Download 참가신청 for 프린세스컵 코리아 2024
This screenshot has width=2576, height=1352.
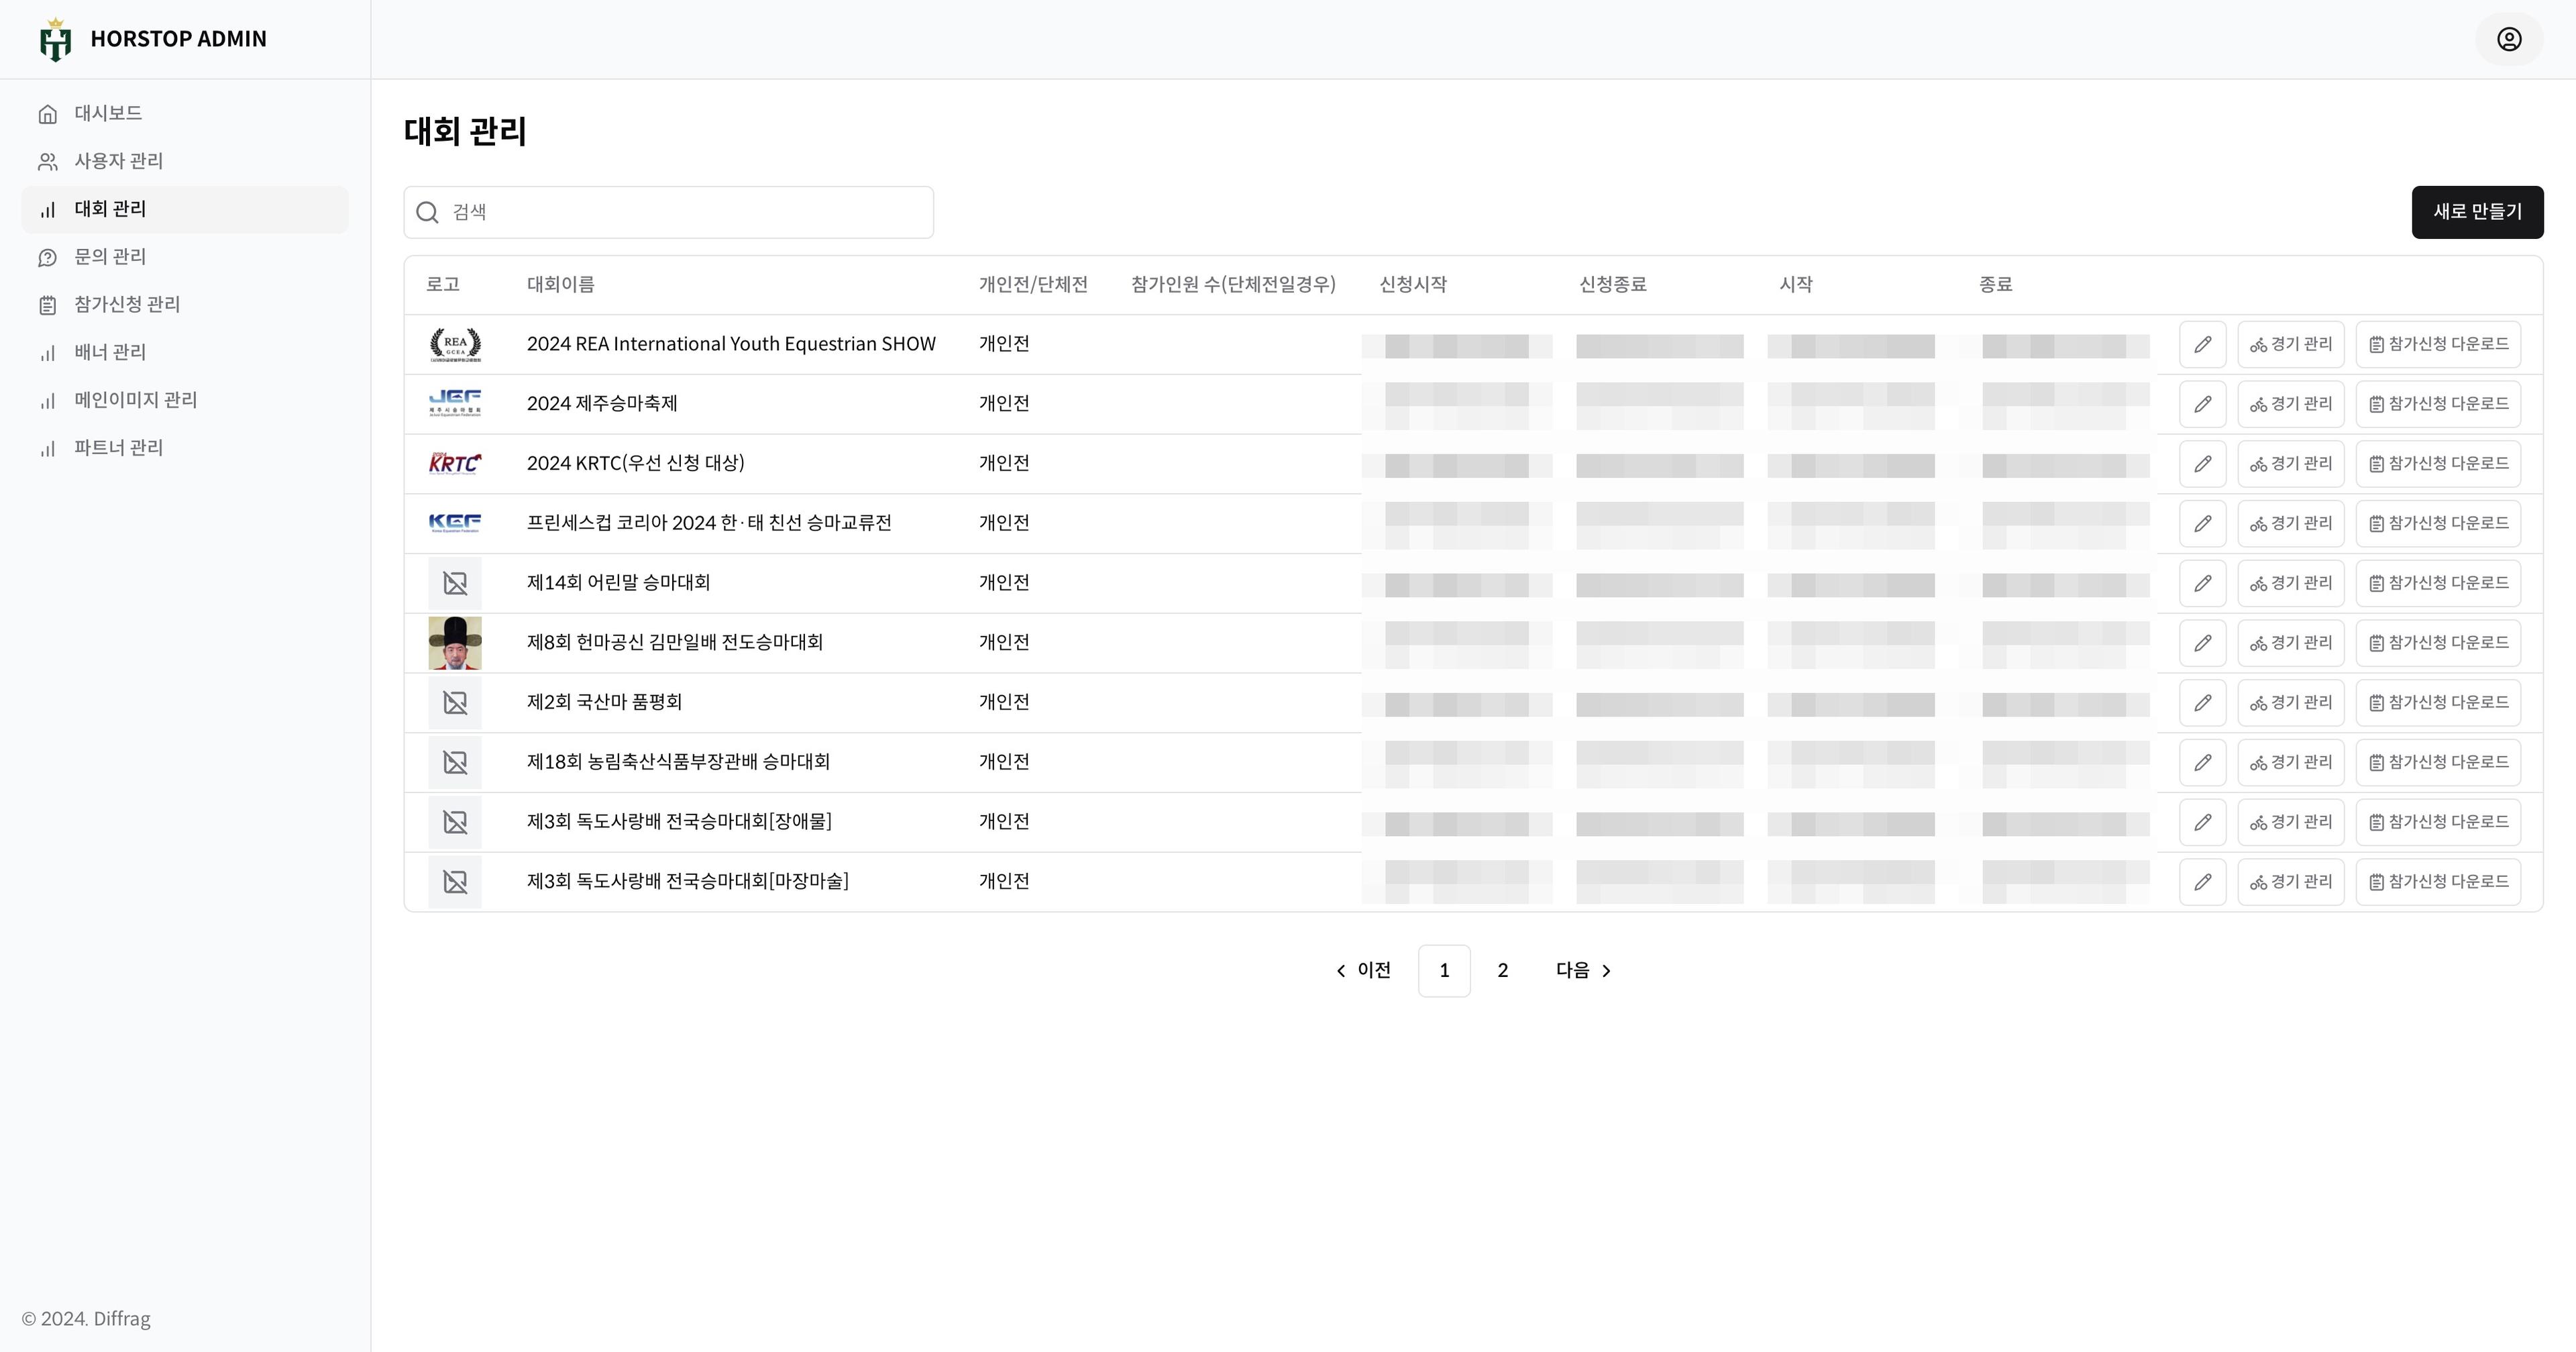[2437, 523]
